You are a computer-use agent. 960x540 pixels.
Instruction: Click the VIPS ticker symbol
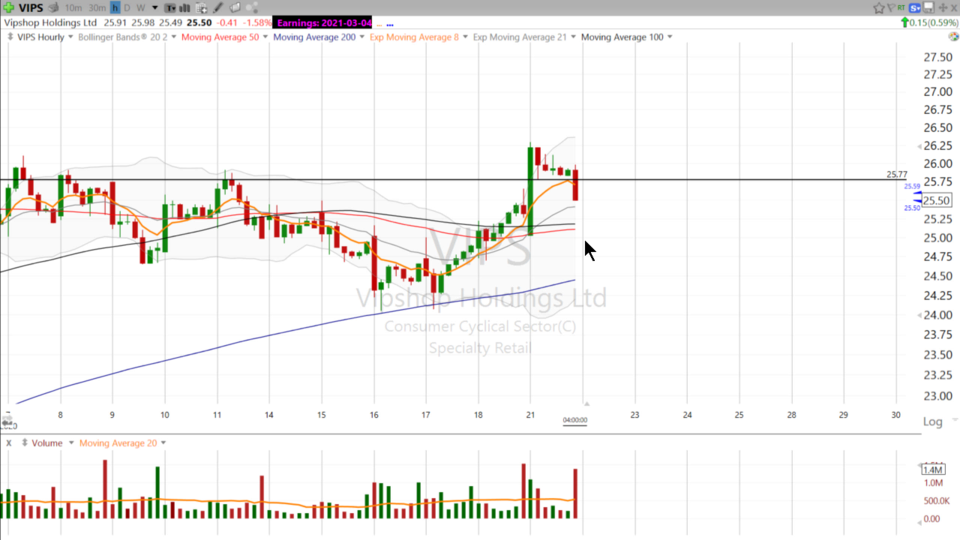31,8
